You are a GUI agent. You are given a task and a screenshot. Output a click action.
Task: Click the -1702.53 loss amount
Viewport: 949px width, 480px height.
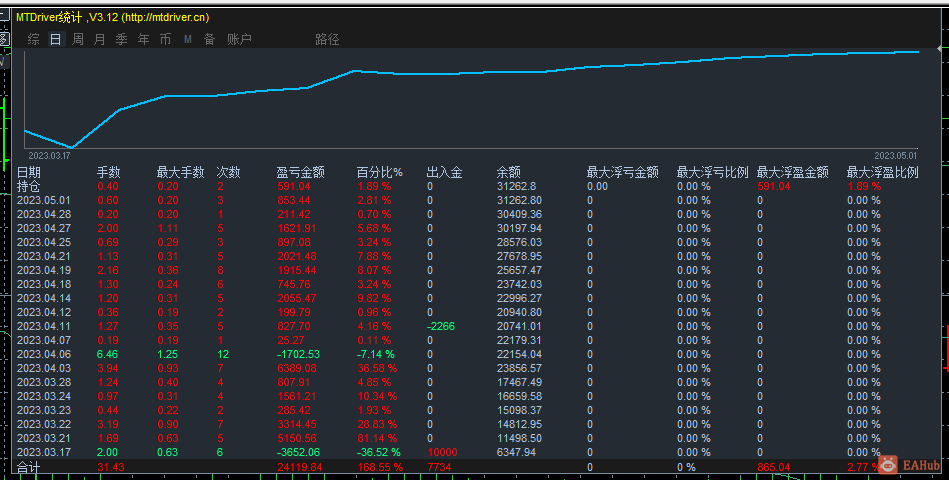[298, 354]
